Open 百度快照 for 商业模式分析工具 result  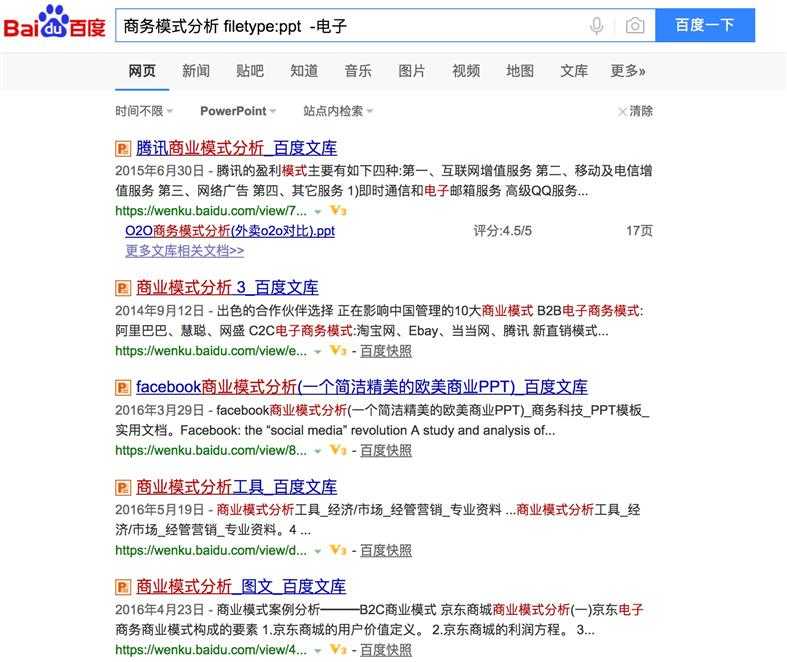pos(386,551)
